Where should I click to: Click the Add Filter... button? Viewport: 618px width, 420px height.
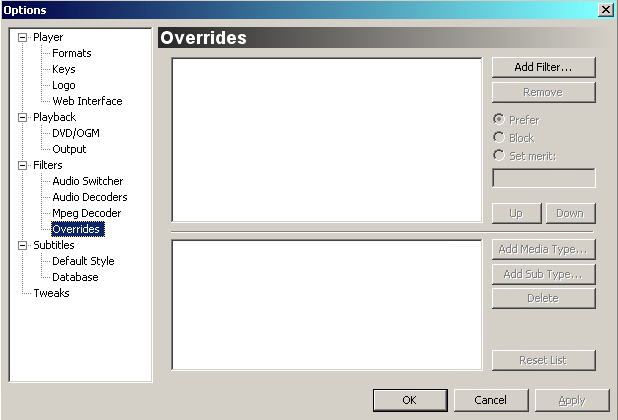tap(544, 67)
